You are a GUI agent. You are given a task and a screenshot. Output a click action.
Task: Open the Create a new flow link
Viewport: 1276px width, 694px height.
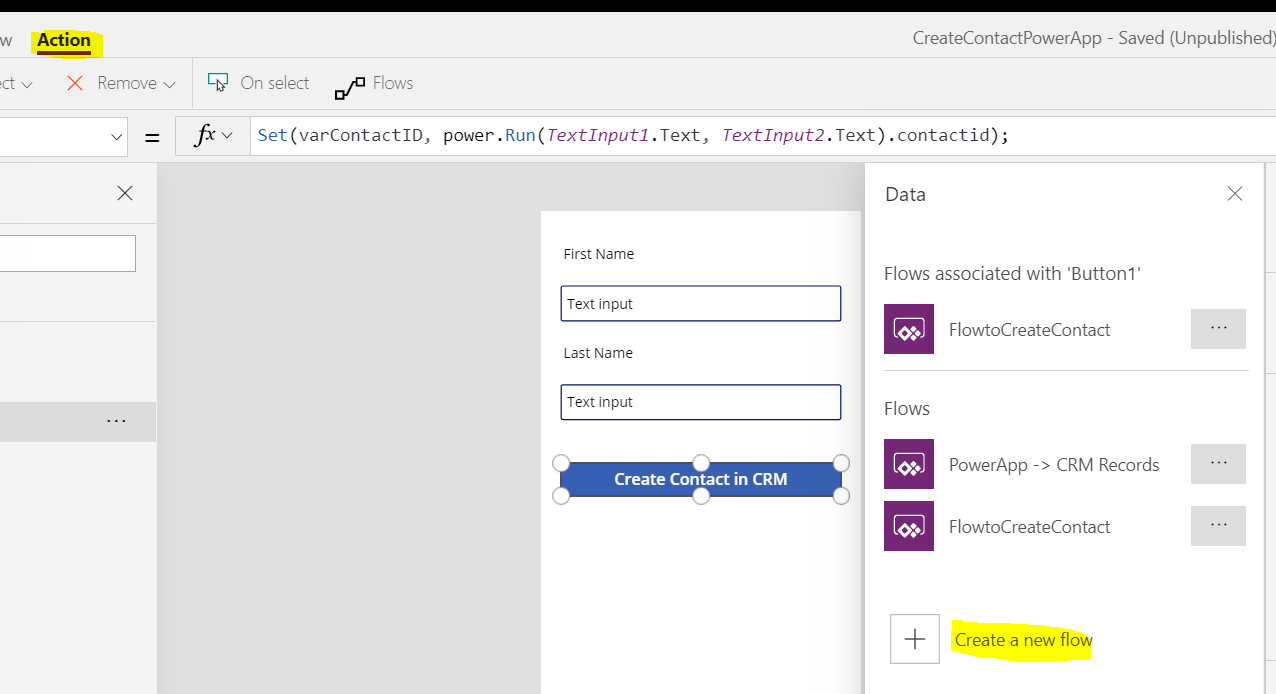[1022, 639]
